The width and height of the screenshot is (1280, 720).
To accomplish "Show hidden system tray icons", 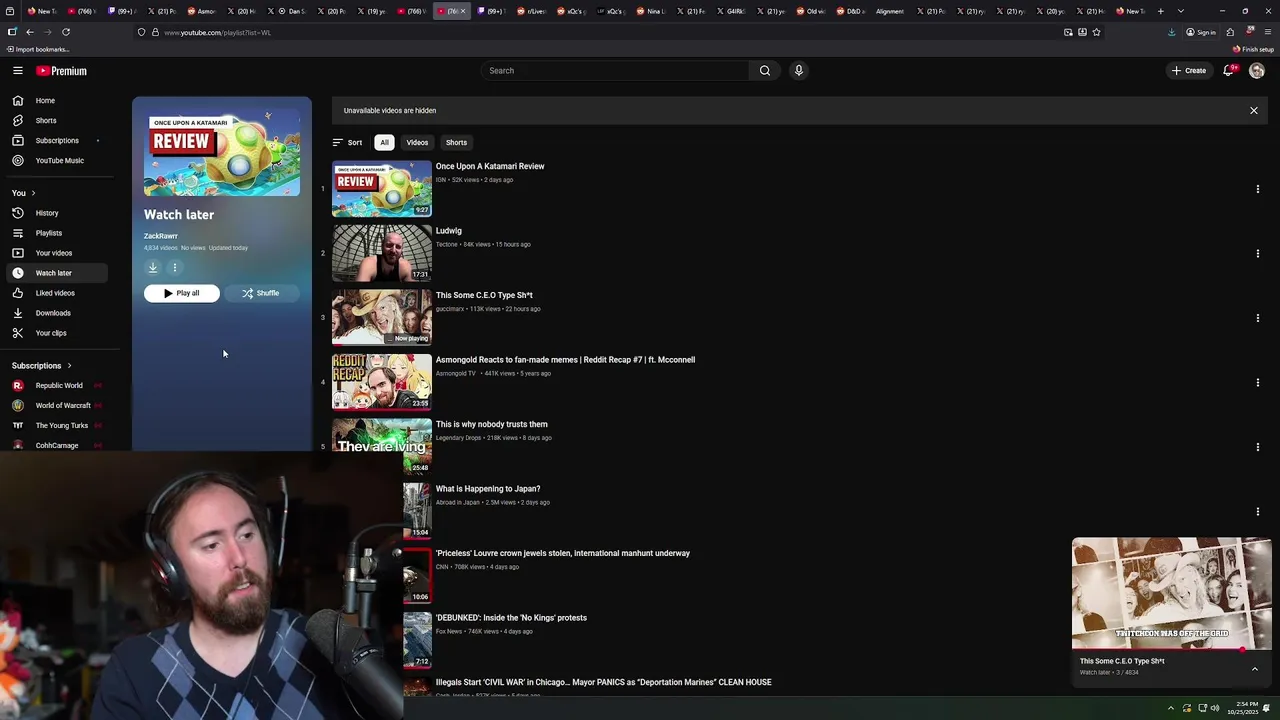I will tap(1171, 708).
